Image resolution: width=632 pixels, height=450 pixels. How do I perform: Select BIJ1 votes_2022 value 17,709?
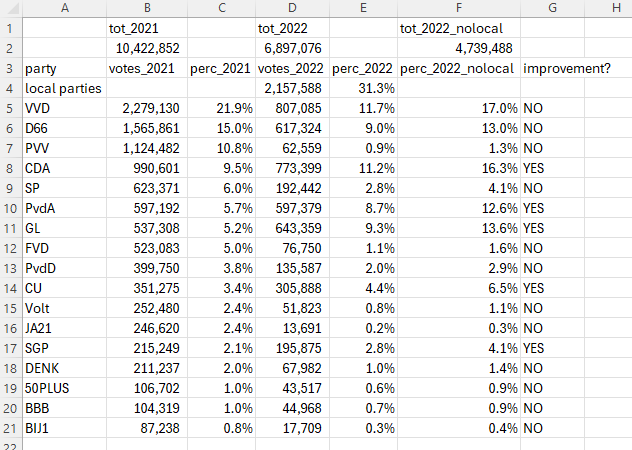pyautogui.click(x=293, y=428)
